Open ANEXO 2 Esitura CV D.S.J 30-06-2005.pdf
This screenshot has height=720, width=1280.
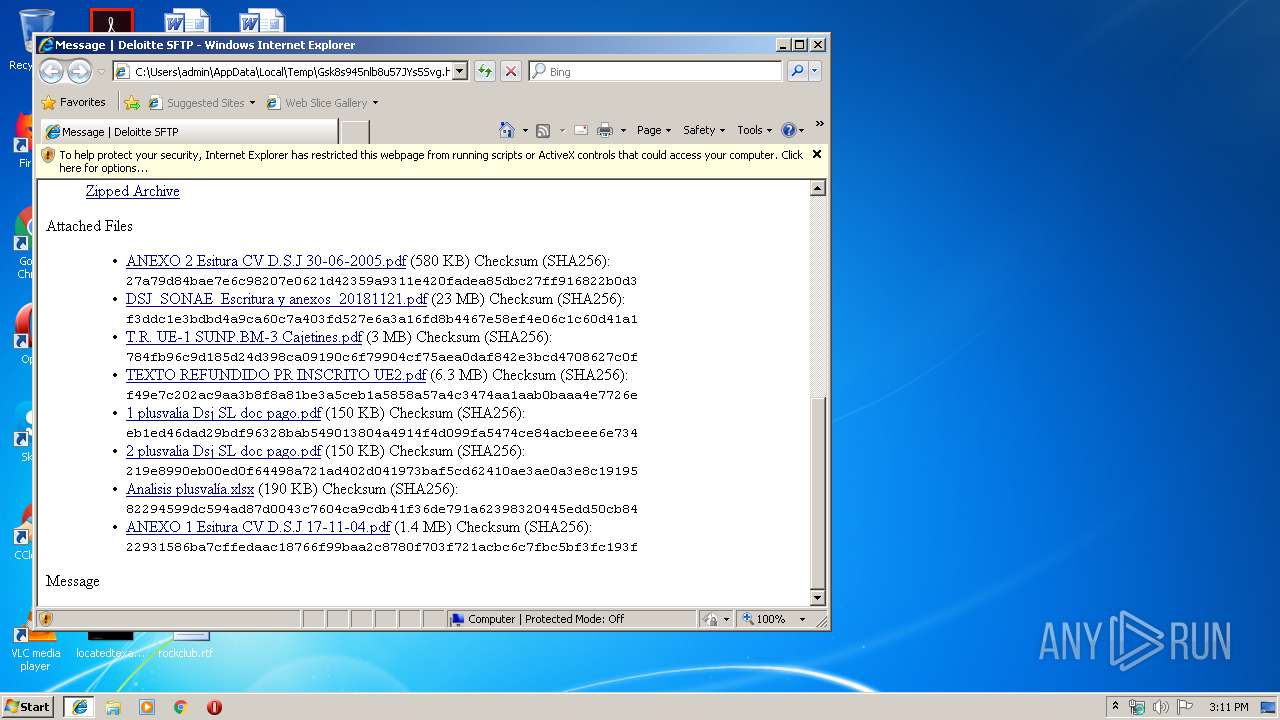click(x=266, y=261)
